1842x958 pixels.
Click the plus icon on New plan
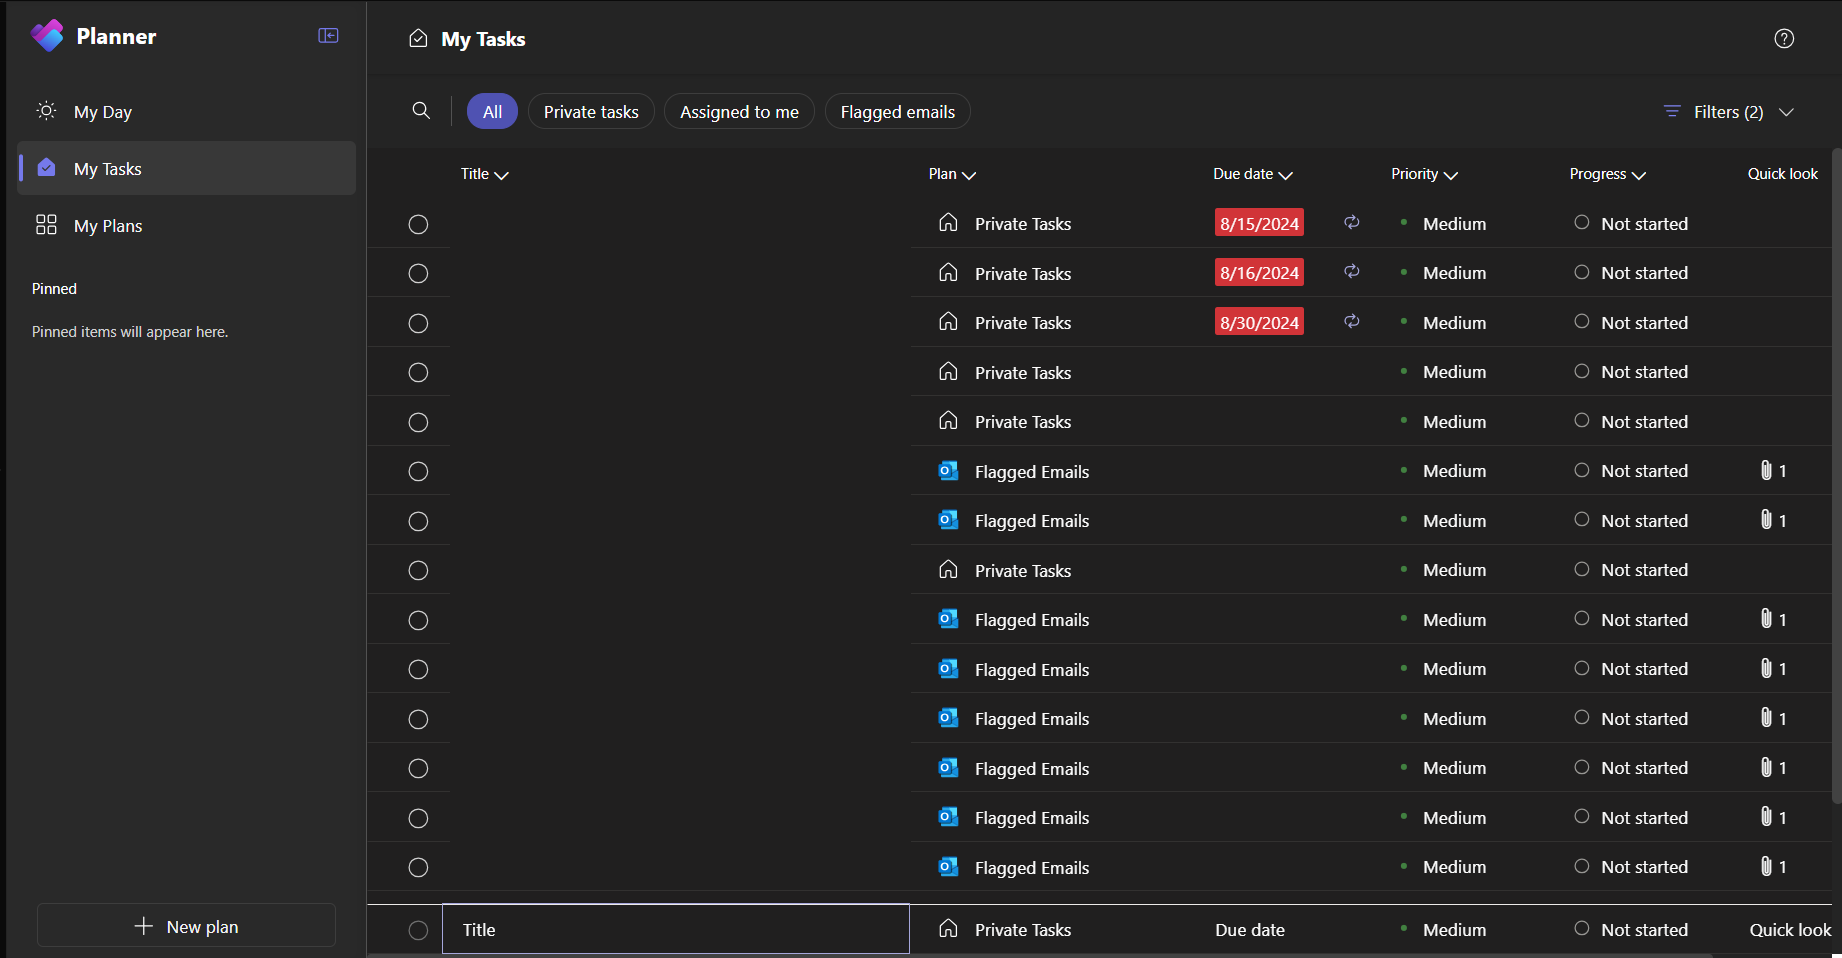[x=144, y=927]
